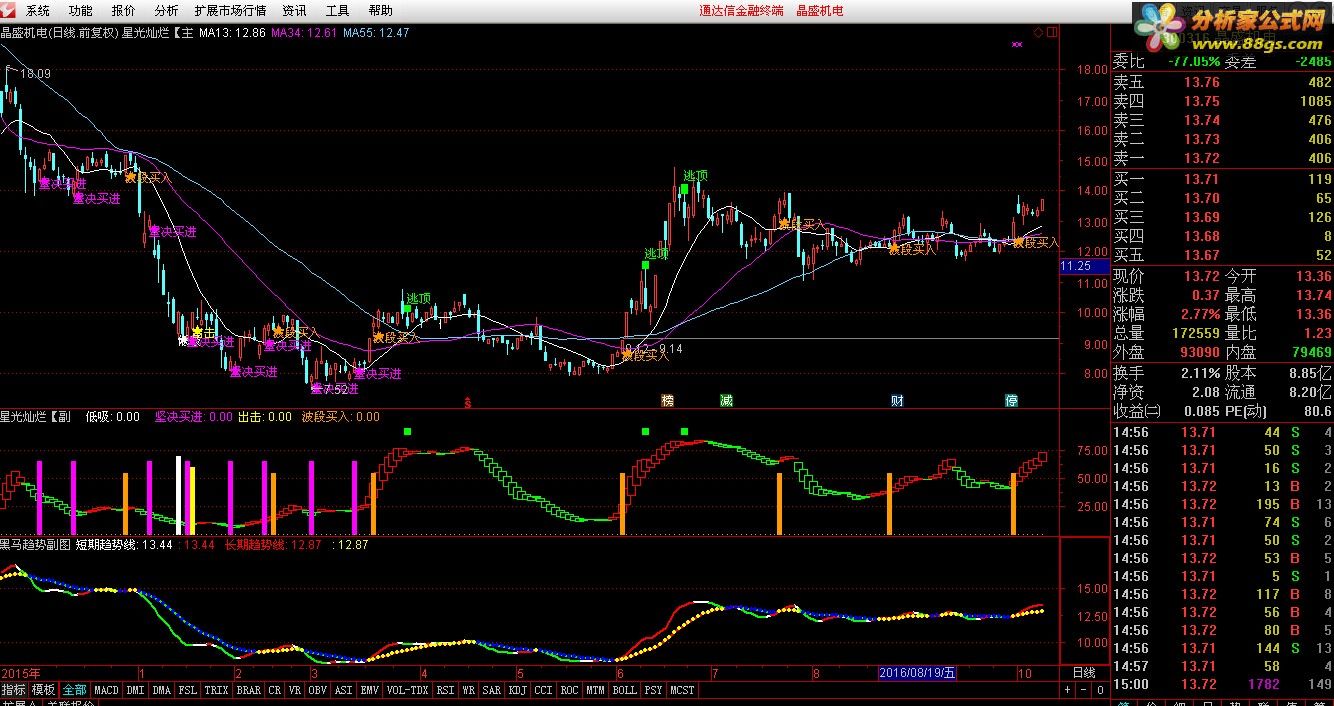This screenshot has width=1334, height=706.
Task: Switch to the MACD indicator
Action: click(x=106, y=690)
